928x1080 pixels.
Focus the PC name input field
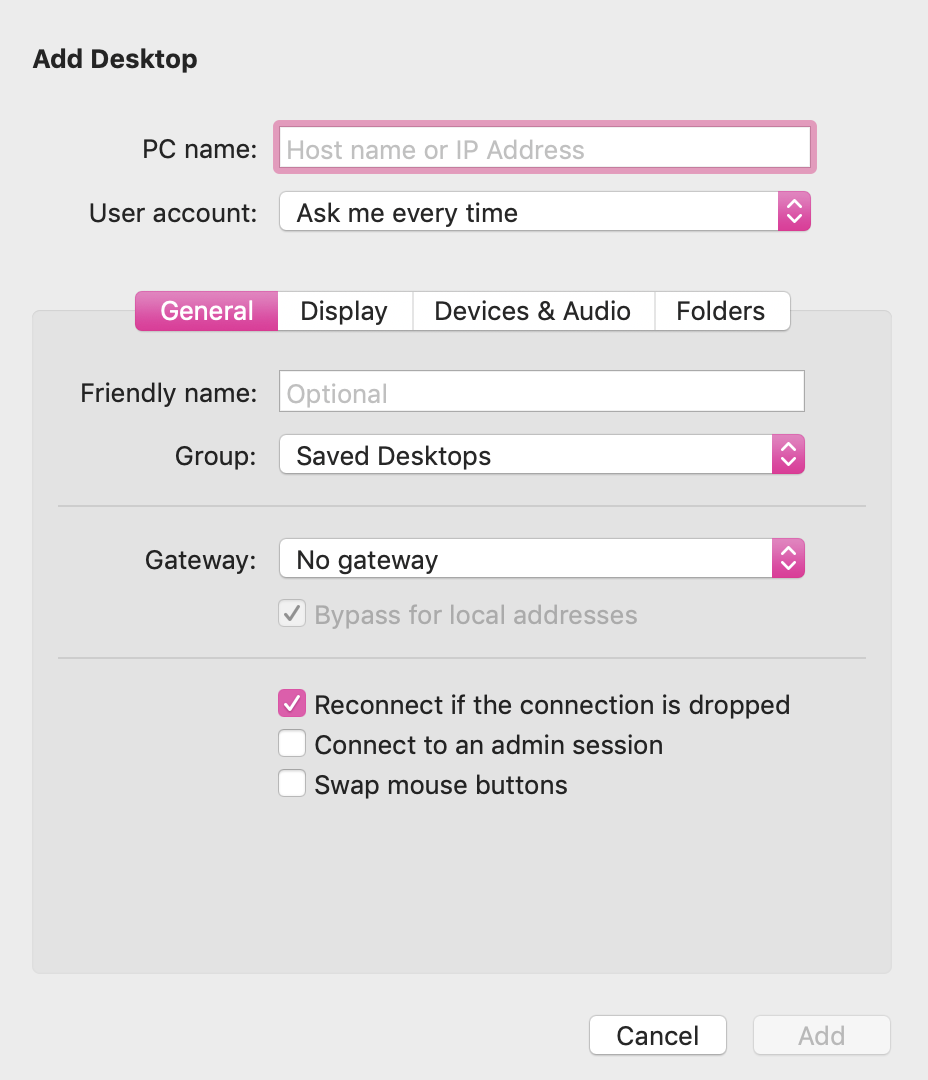544,149
